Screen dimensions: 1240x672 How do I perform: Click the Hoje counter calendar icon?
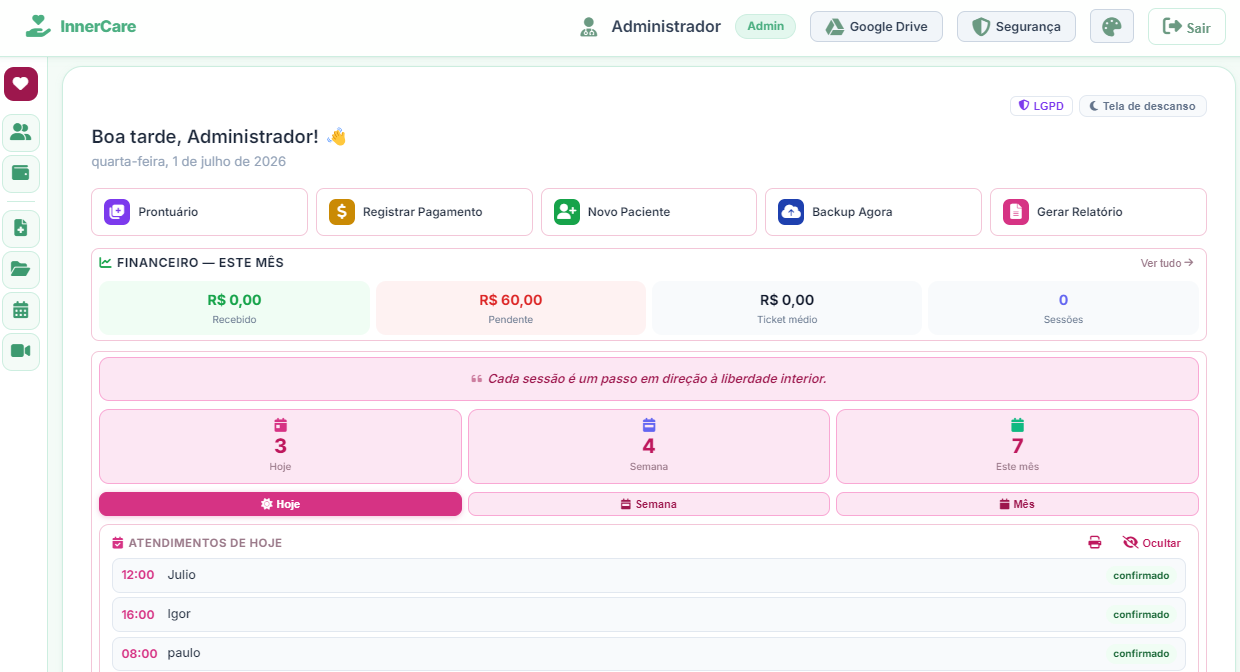[281, 425]
